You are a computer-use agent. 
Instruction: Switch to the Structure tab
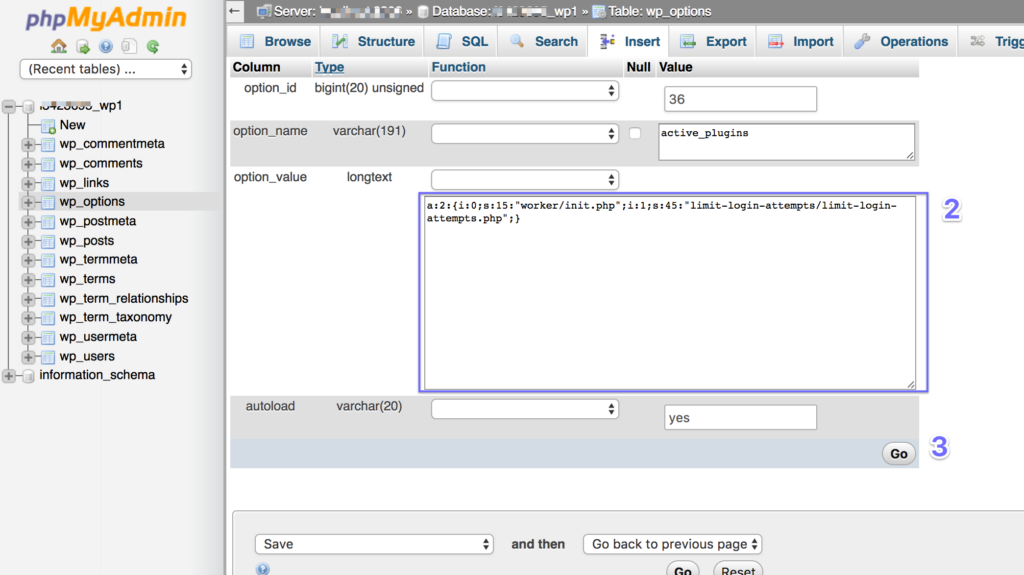click(372, 41)
